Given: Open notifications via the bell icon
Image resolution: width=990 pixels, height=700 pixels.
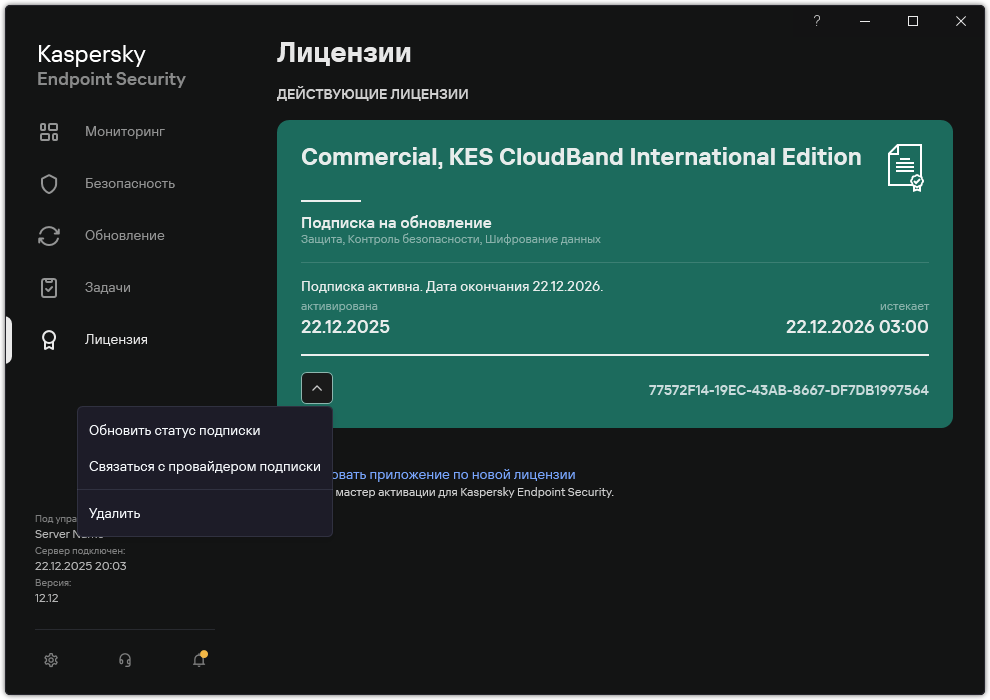Looking at the screenshot, I should 199,661.
